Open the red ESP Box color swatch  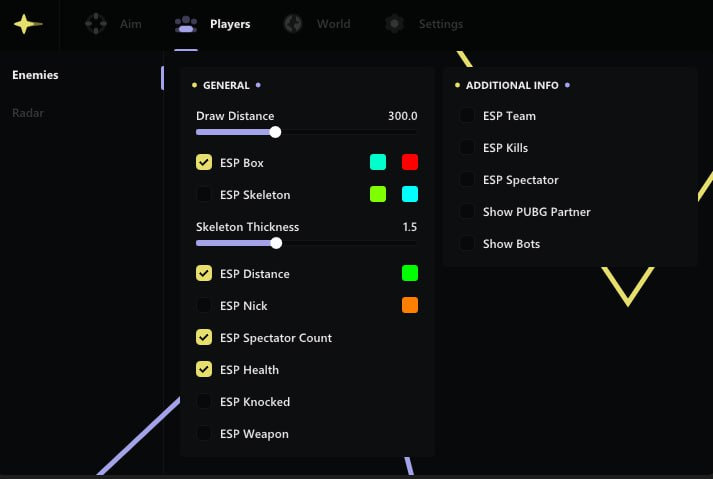click(x=410, y=162)
